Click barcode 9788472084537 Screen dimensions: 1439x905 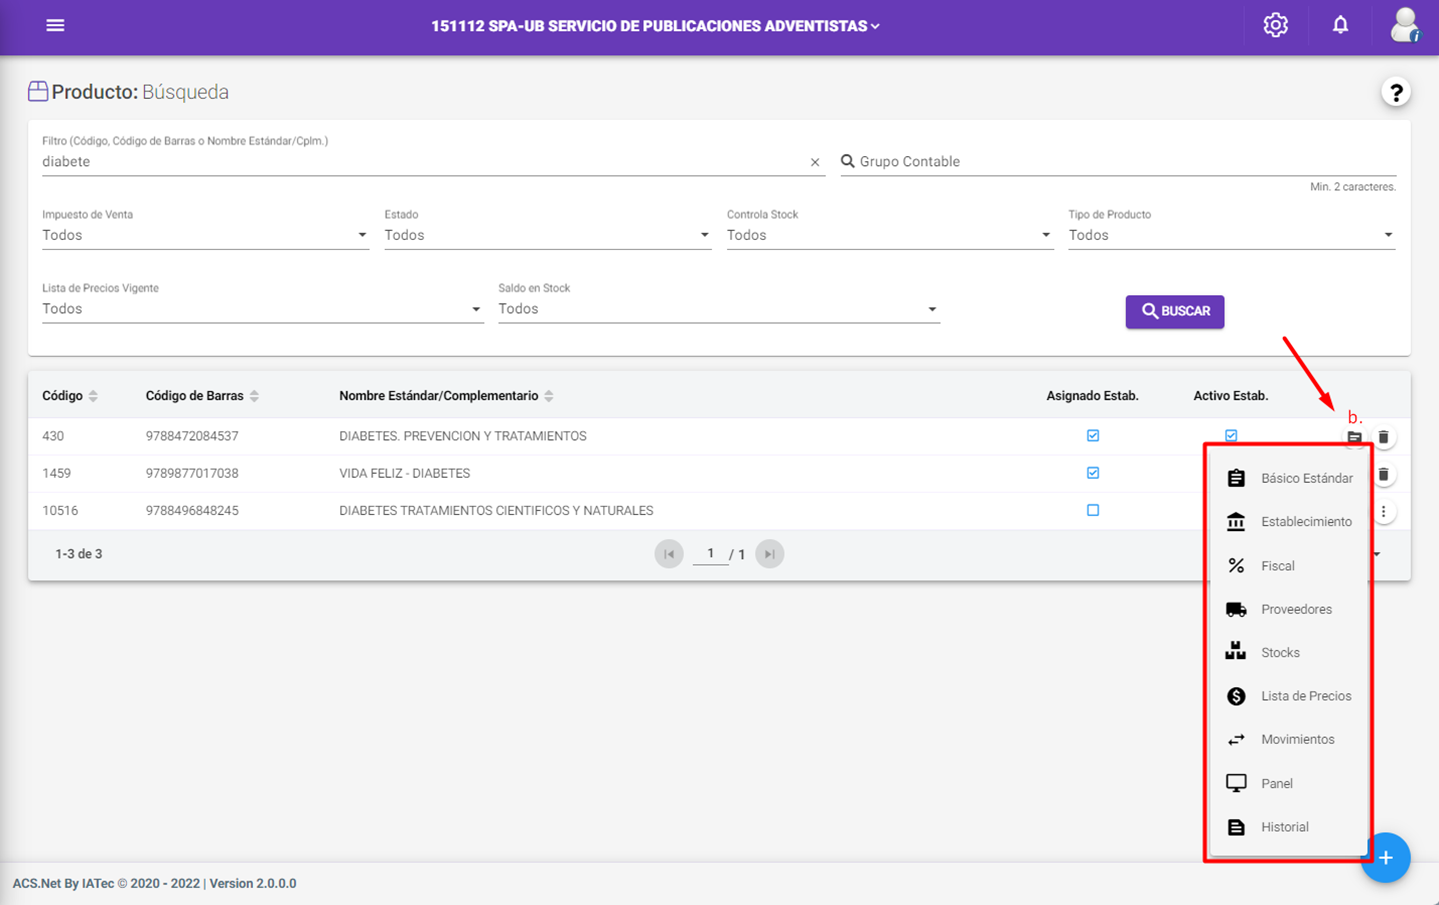pyautogui.click(x=192, y=436)
